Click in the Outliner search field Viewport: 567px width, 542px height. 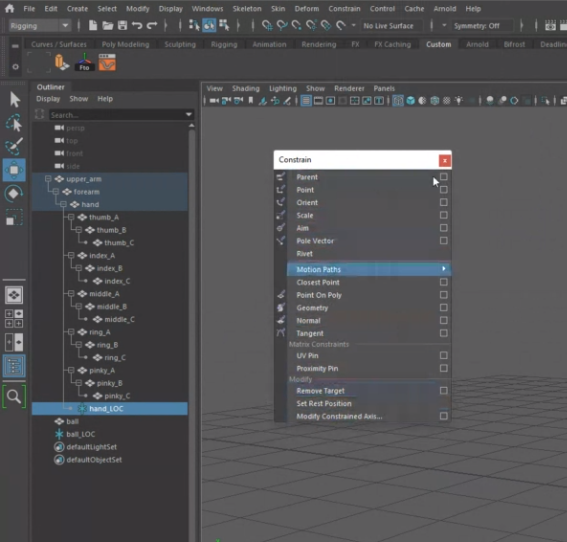[118, 115]
